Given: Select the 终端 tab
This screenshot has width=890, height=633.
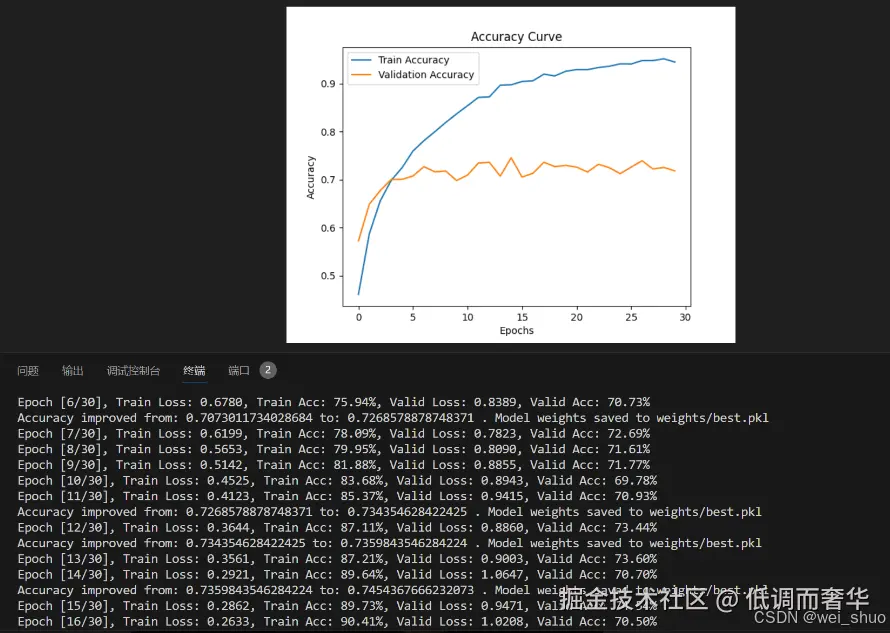Looking at the screenshot, I should pos(194,371).
